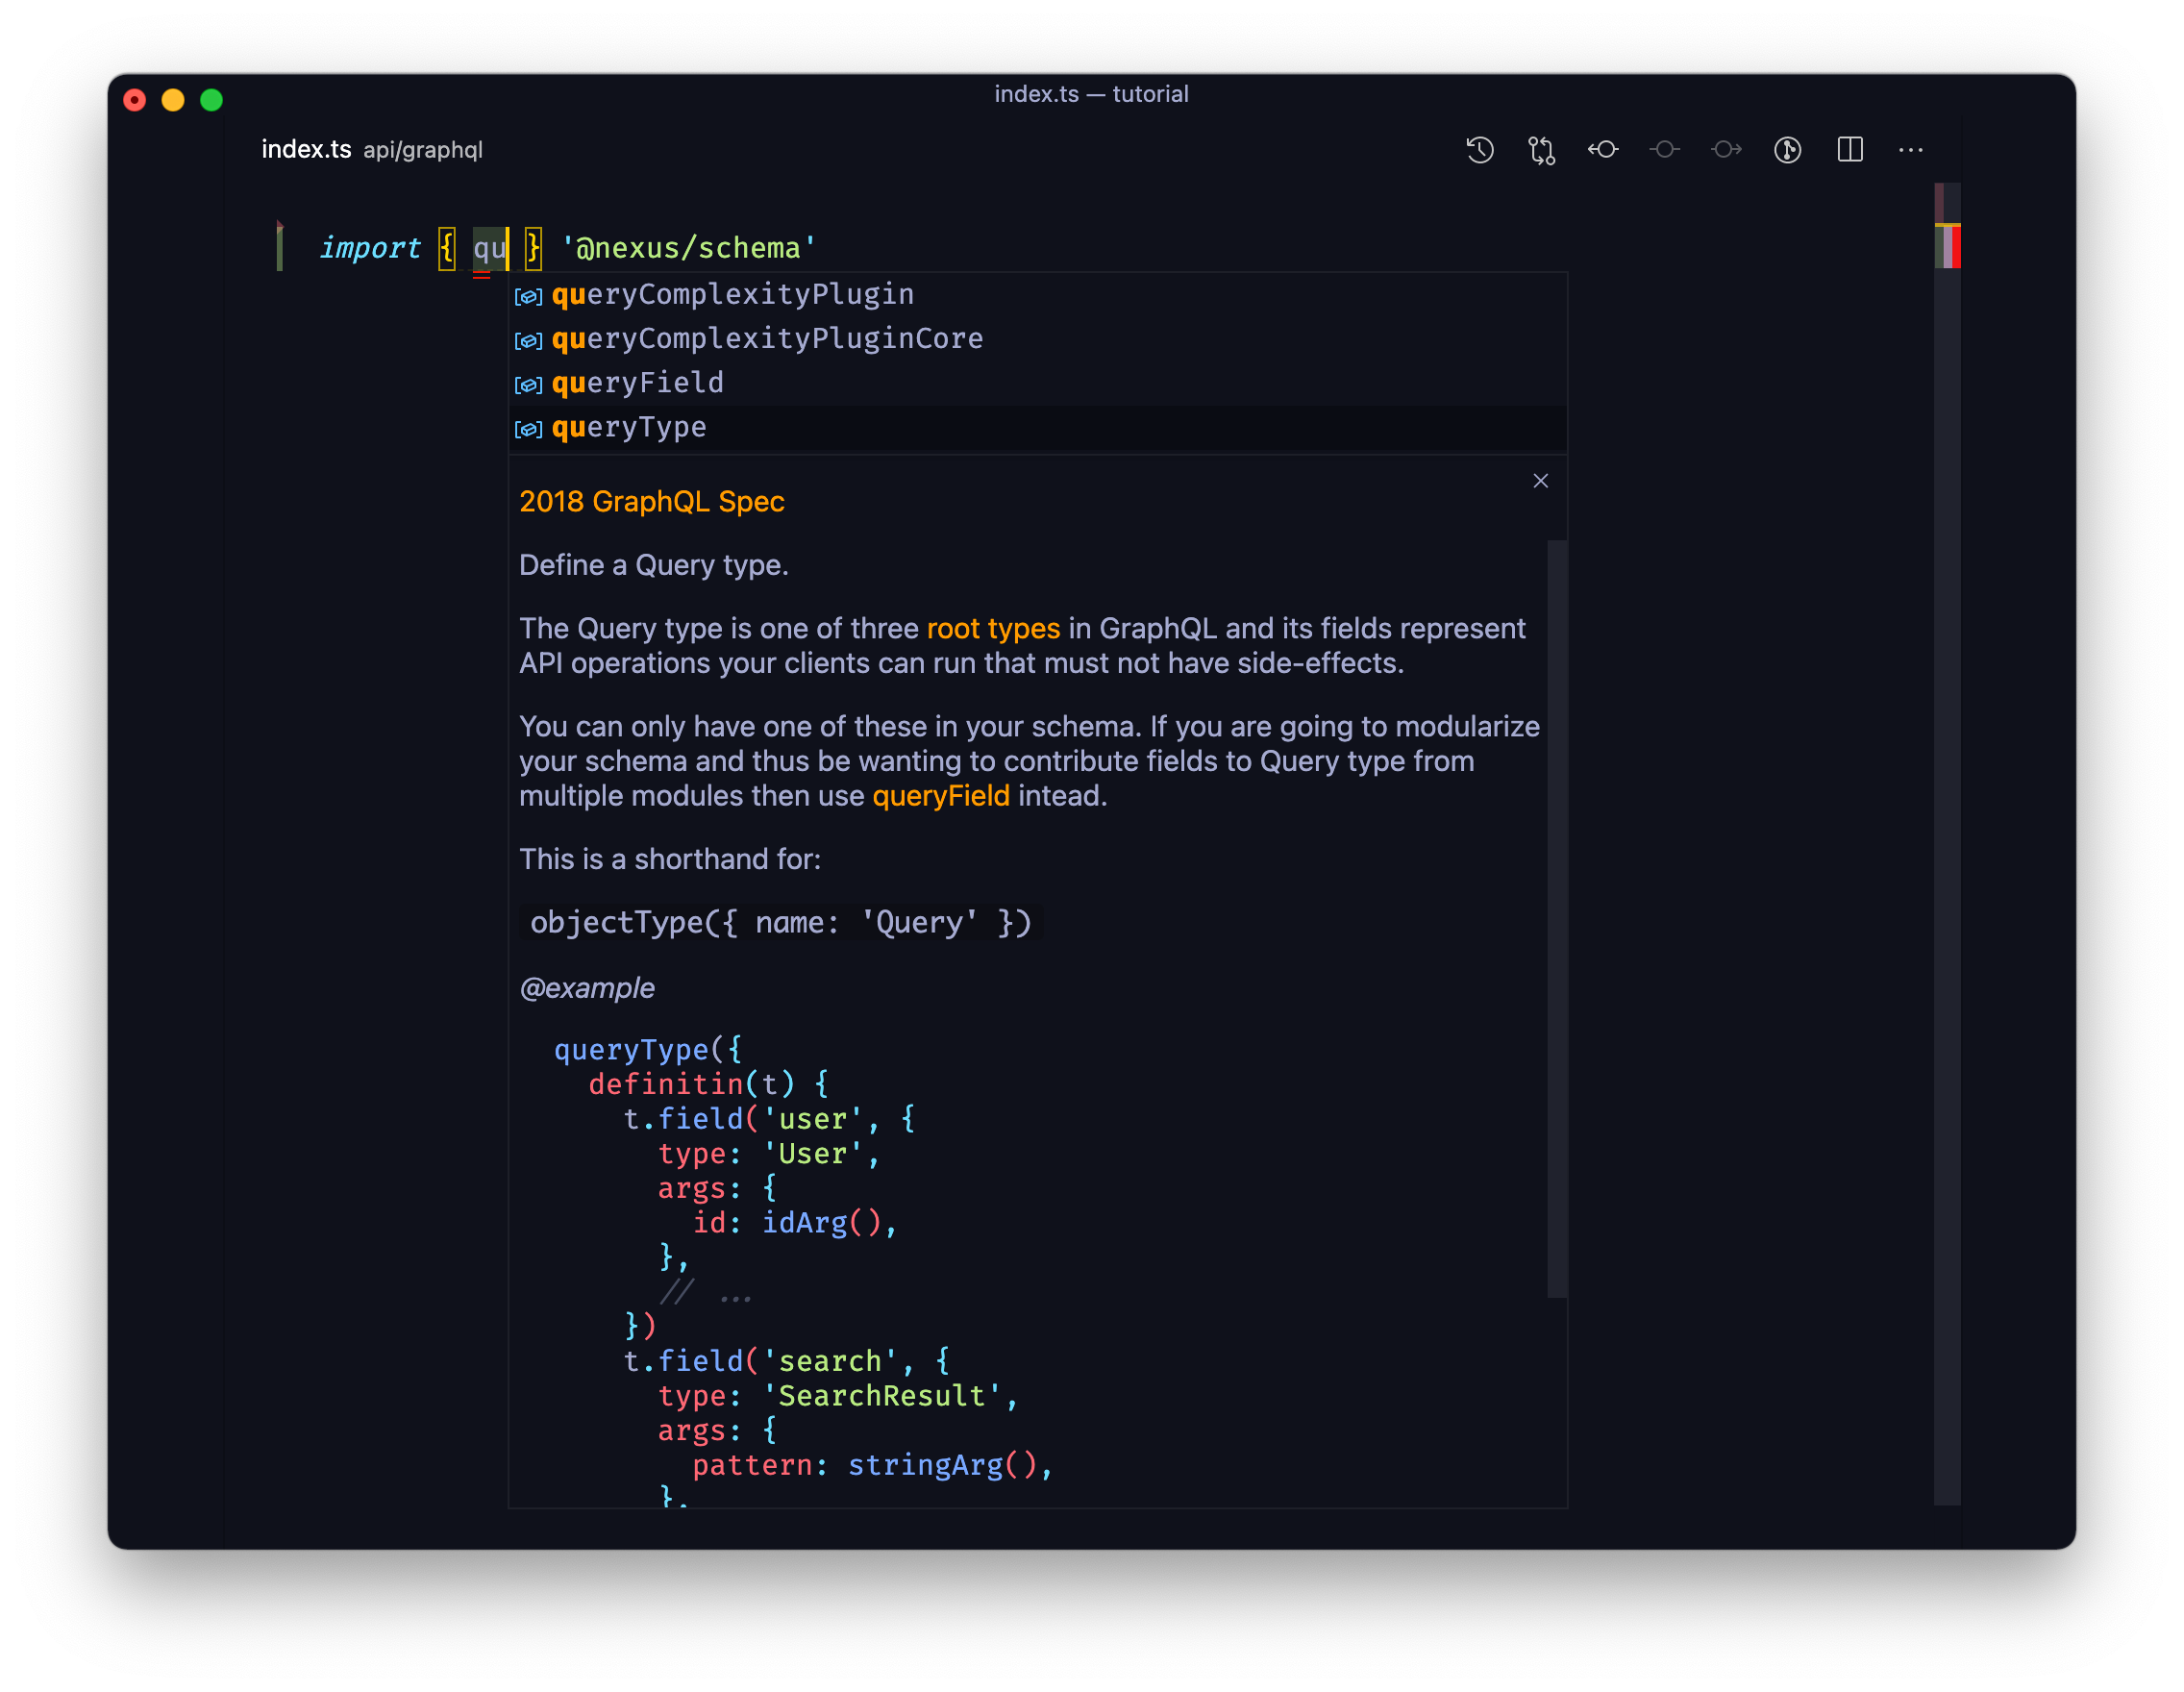Screen dimensions: 2184x1692
Task: Follow the queryField link in documentation
Action: click(x=941, y=795)
